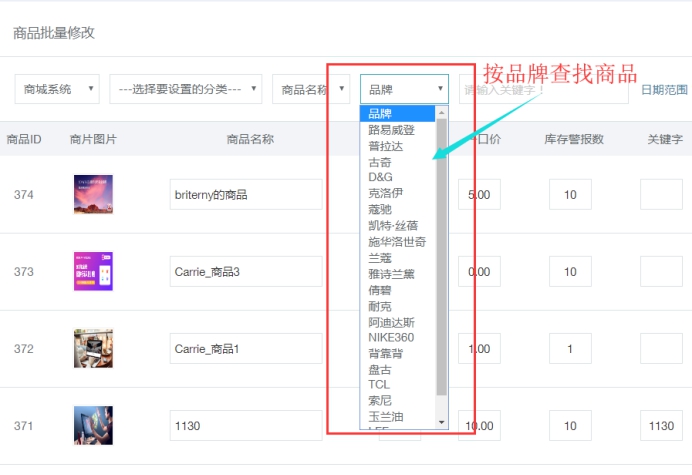Click the 商片图片 column header
The image size is (692, 475).
(x=93, y=139)
